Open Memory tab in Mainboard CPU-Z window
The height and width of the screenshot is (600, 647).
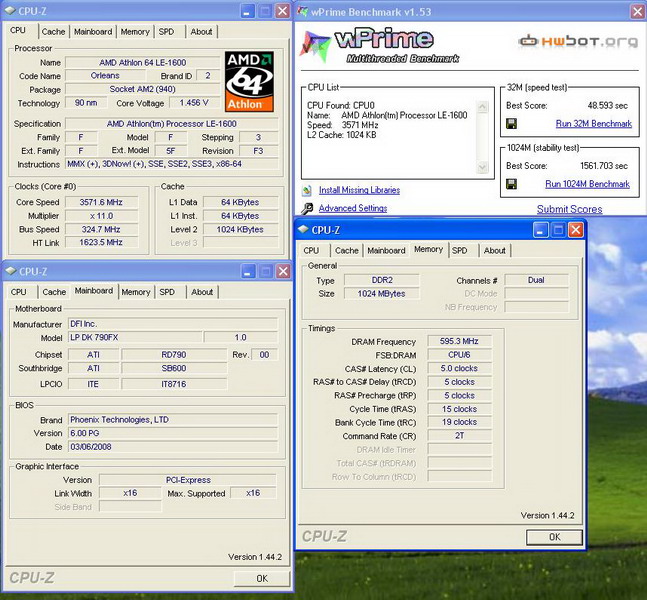[x=136, y=292]
